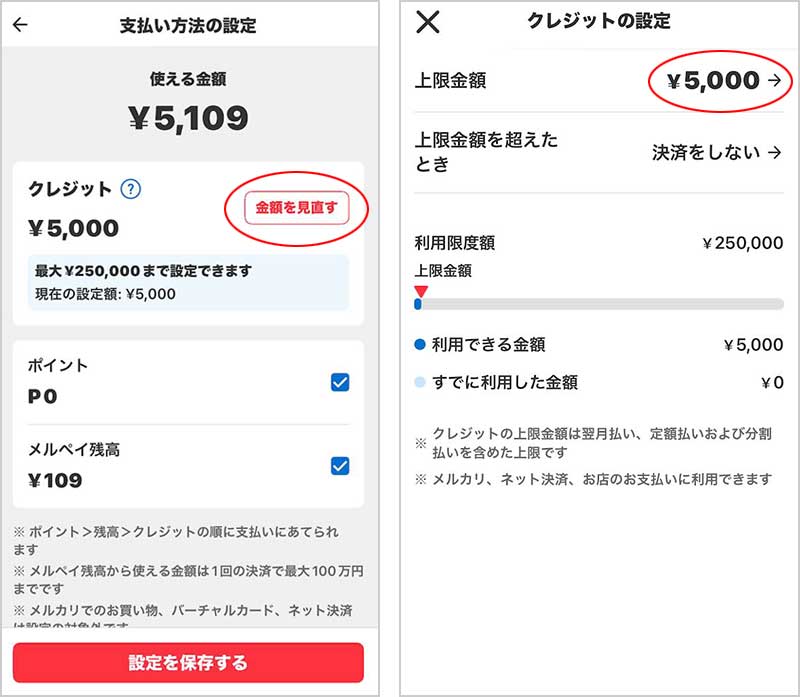Select the 上限金額を超えたとき row label
Viewport: 800px width, 697px height.
(x=486, y=152)
